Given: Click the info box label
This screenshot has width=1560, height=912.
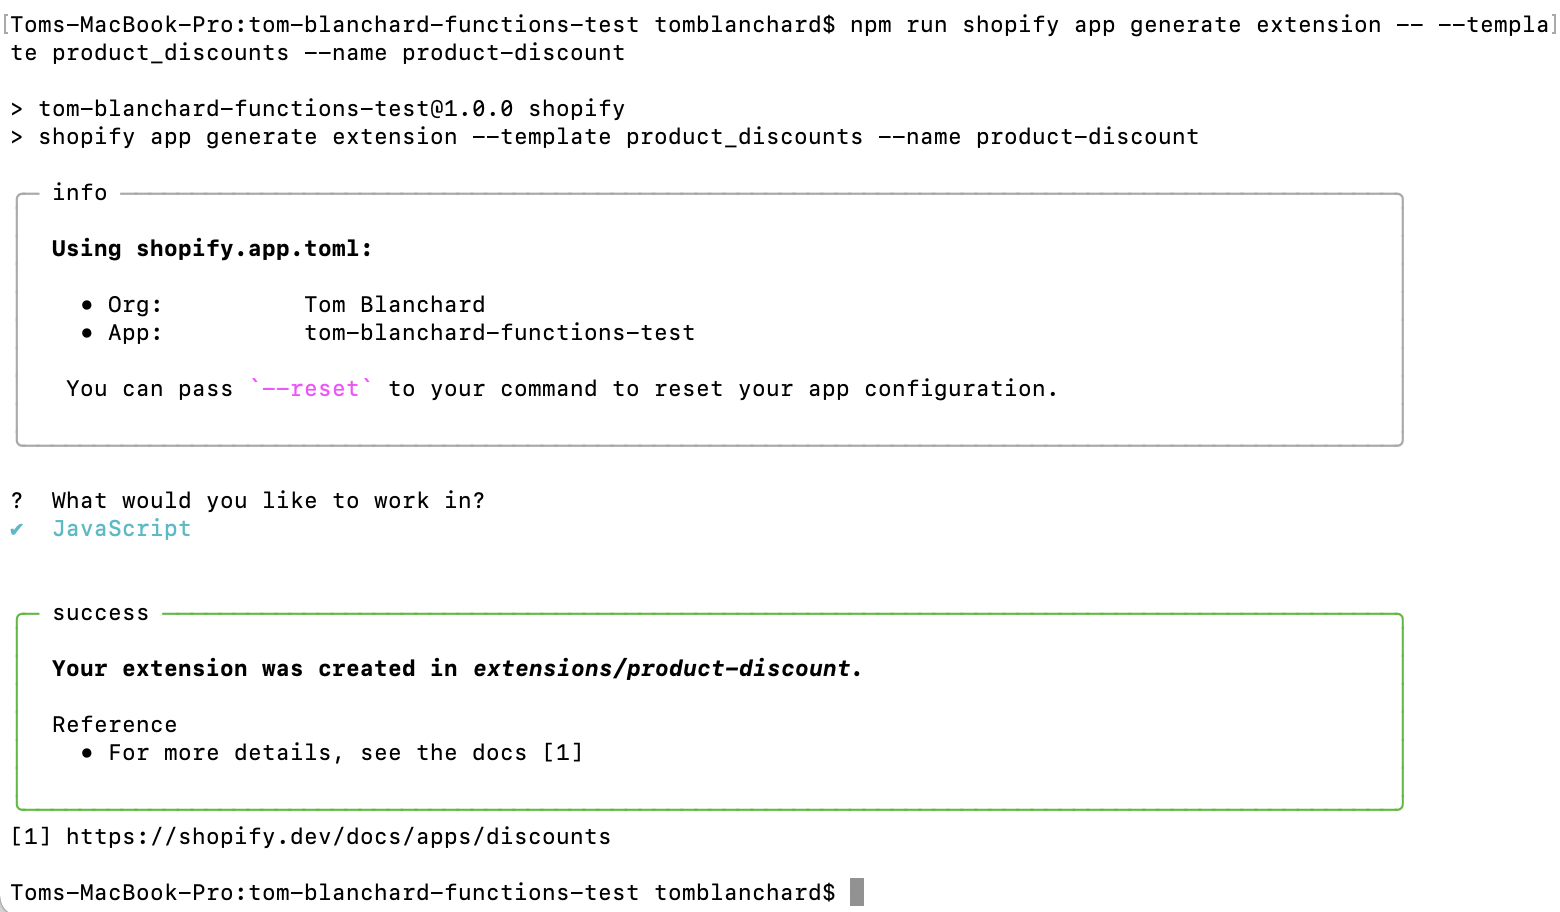Looking at the screenshot, I should pos(80,193).
